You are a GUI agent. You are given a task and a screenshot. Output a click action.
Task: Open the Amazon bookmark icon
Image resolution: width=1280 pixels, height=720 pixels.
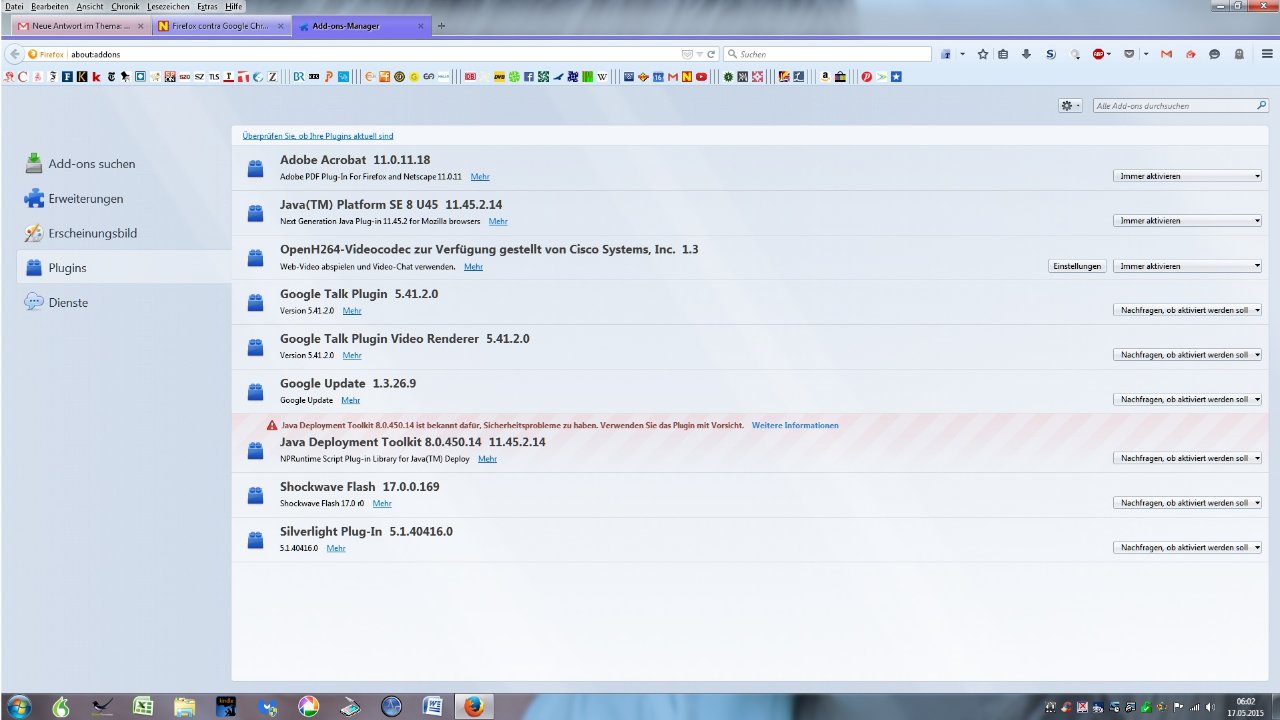click(825, 76)
